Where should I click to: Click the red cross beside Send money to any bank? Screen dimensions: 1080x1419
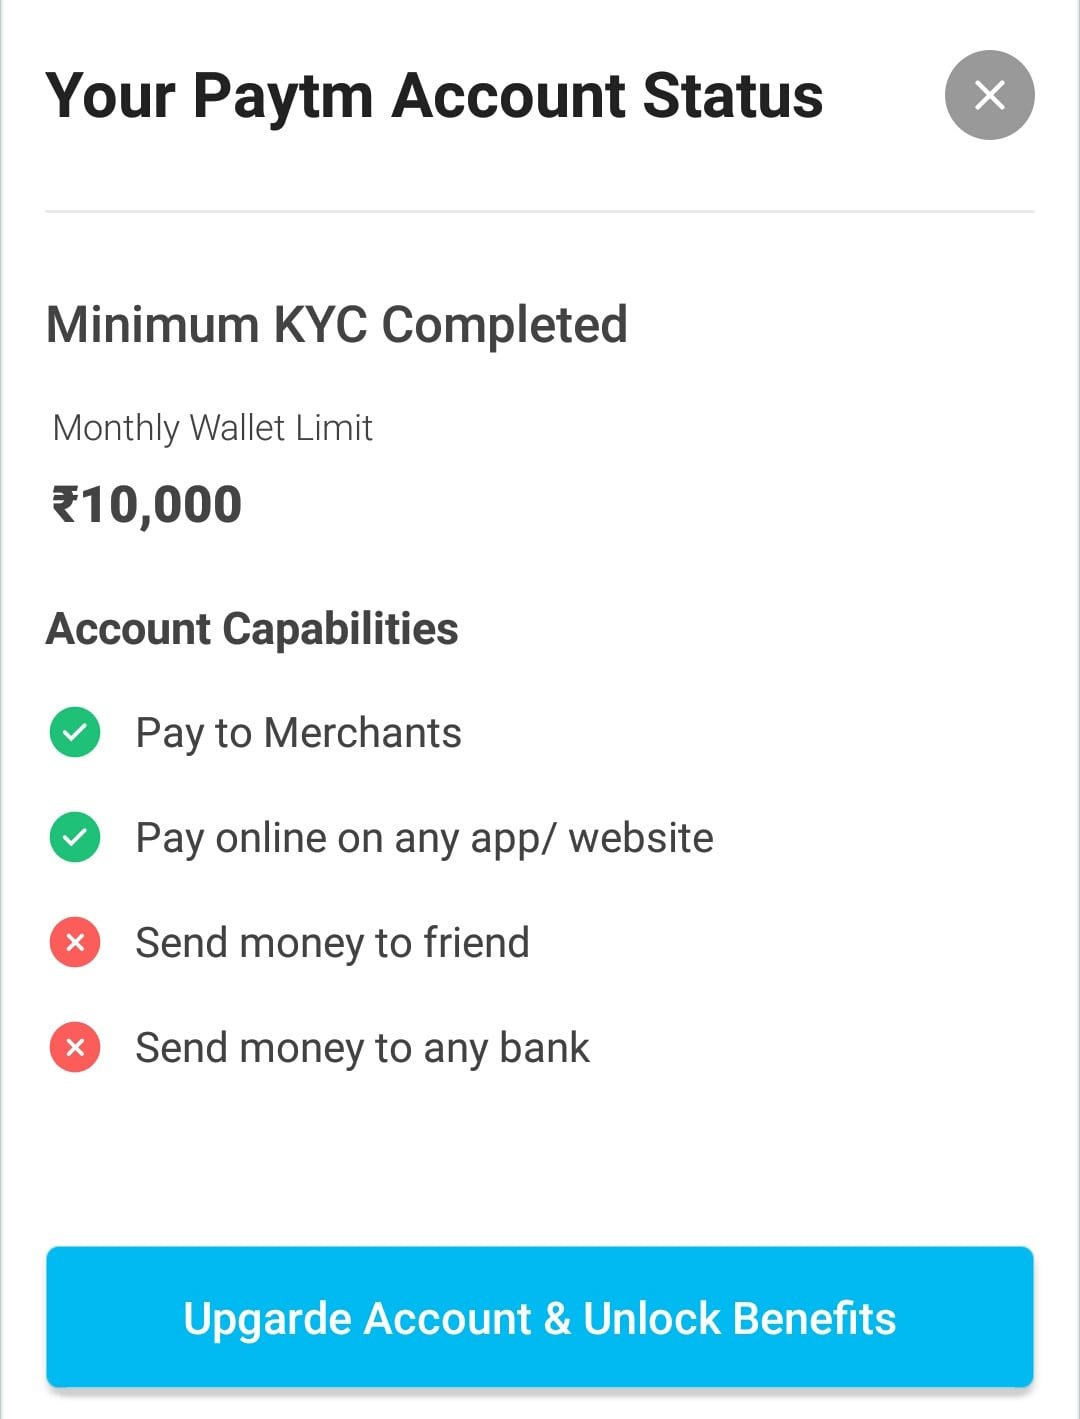coord(75,1047)
